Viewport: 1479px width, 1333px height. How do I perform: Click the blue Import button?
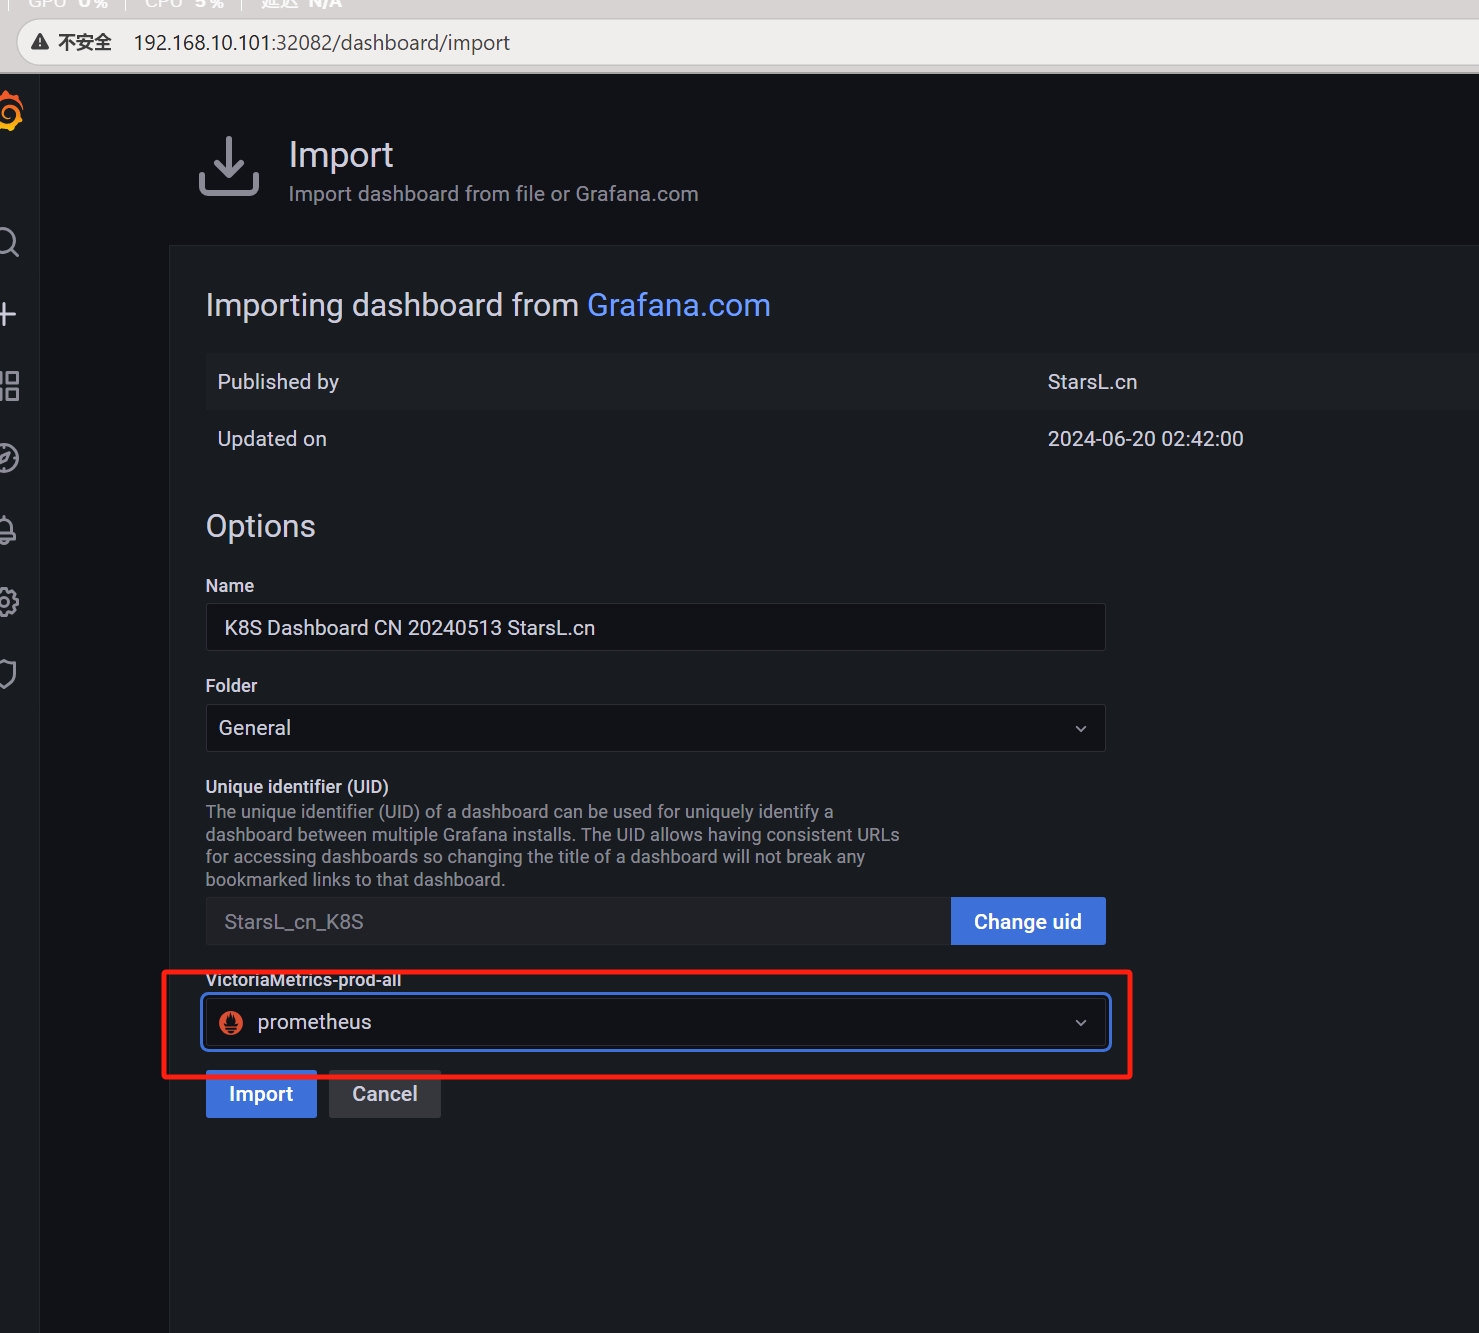pos(261,1094)
